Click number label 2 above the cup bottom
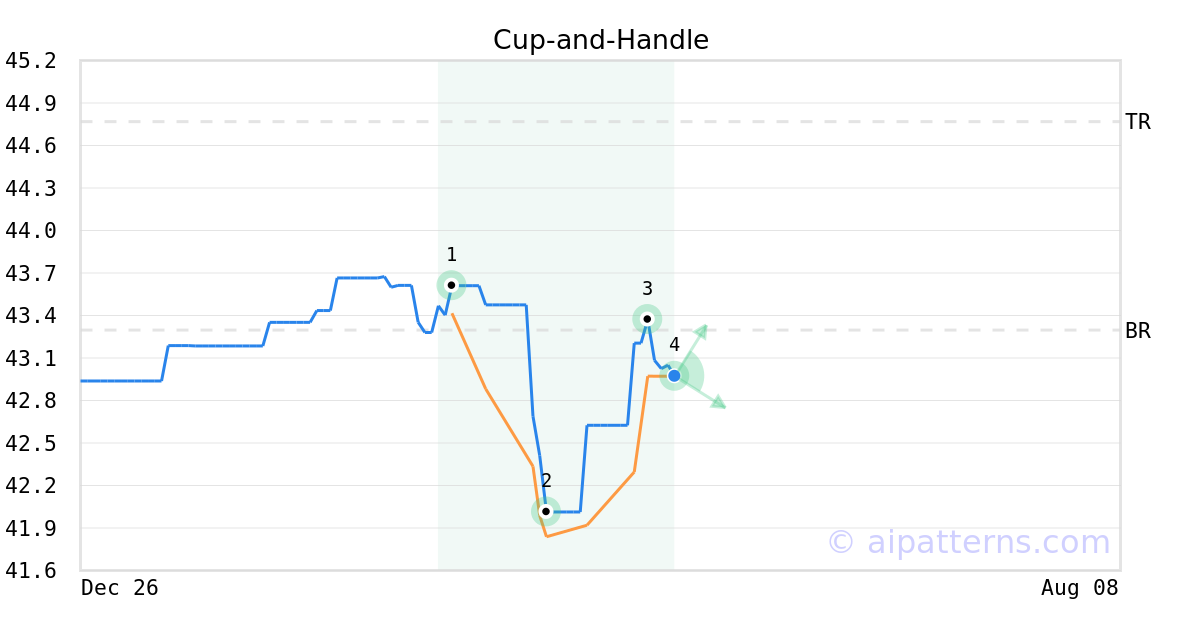This screenshot has height=630, width=1200. pos(546,481)
